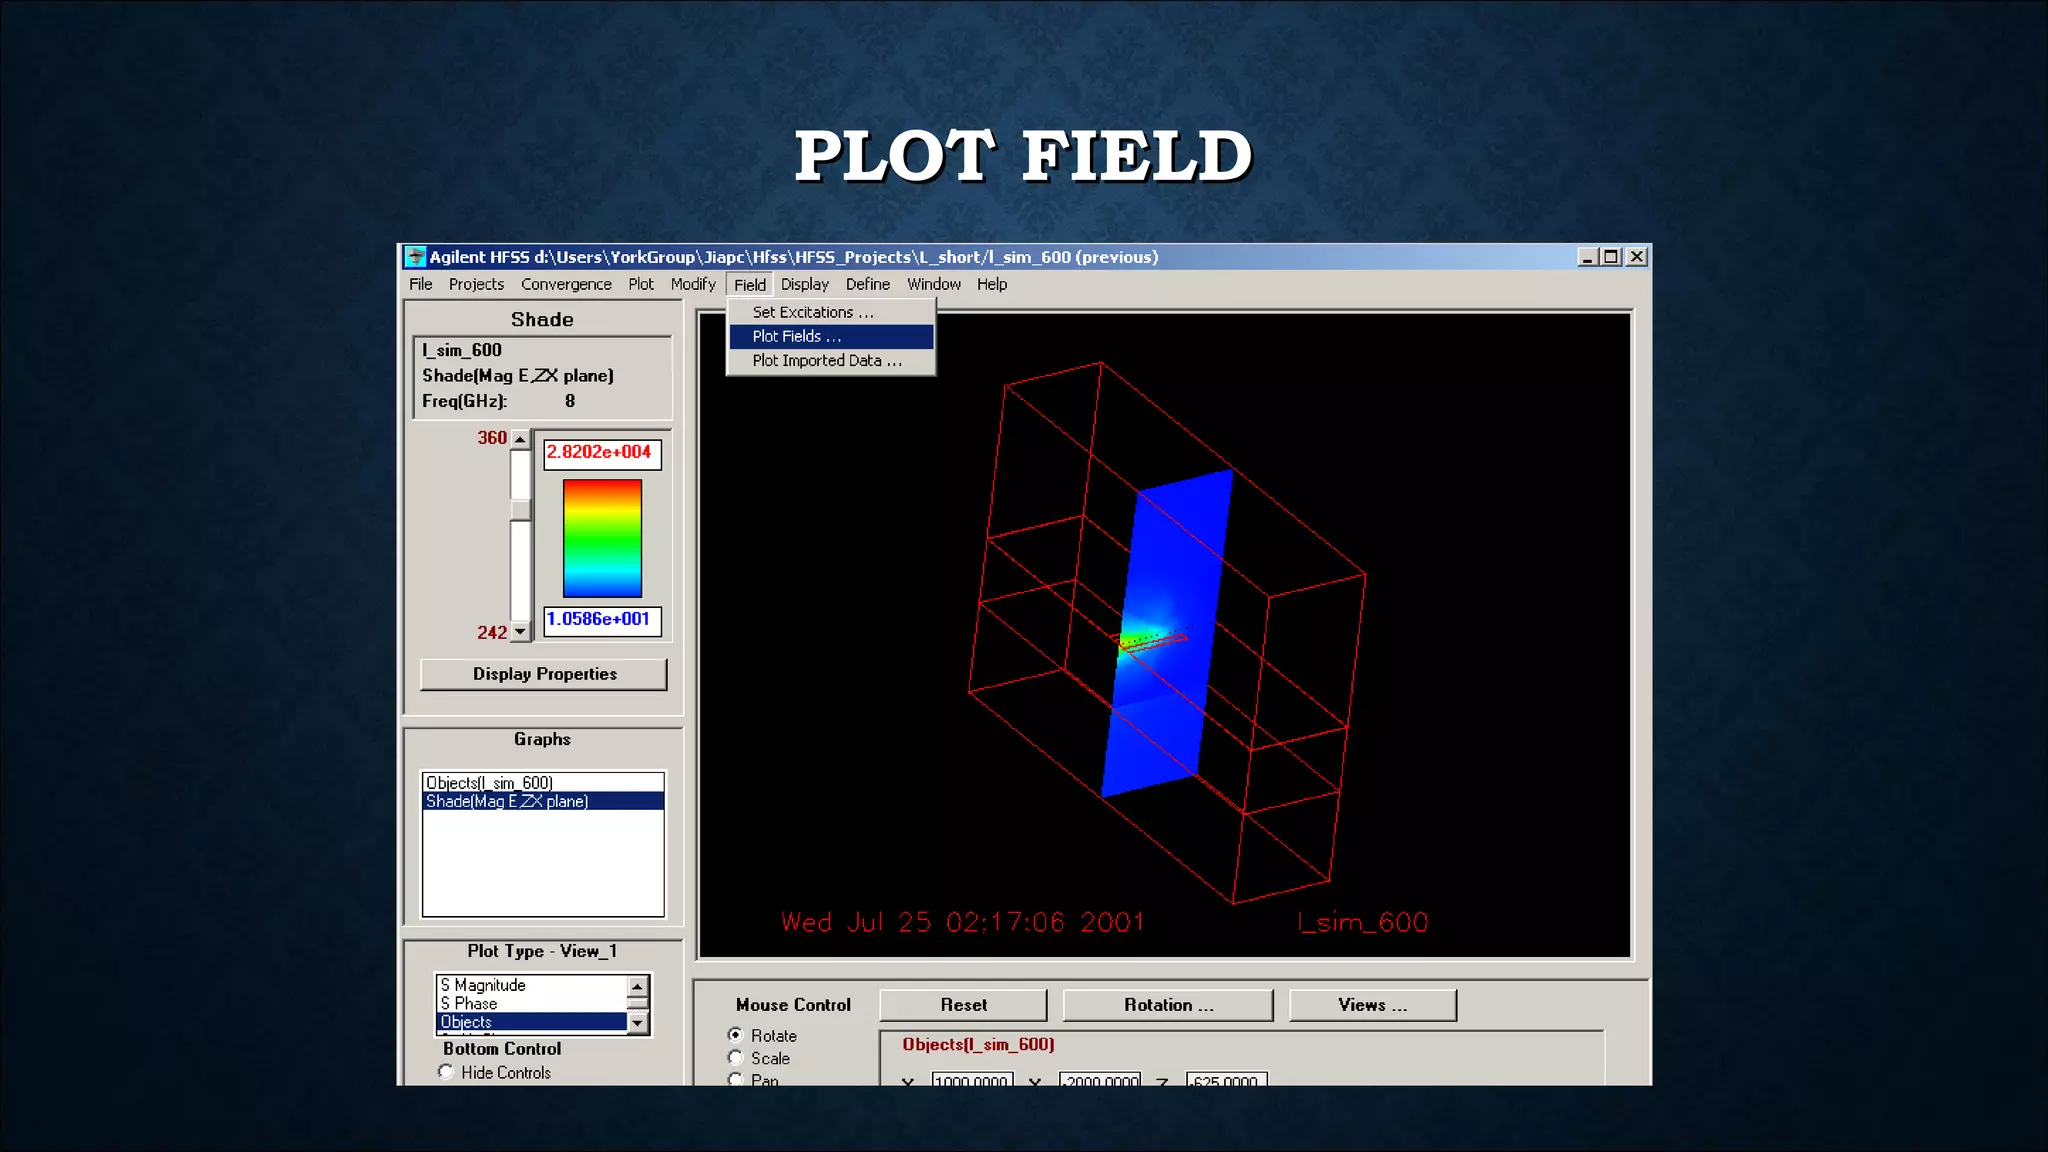Open the Plot menu

click(x=641, y=284)
